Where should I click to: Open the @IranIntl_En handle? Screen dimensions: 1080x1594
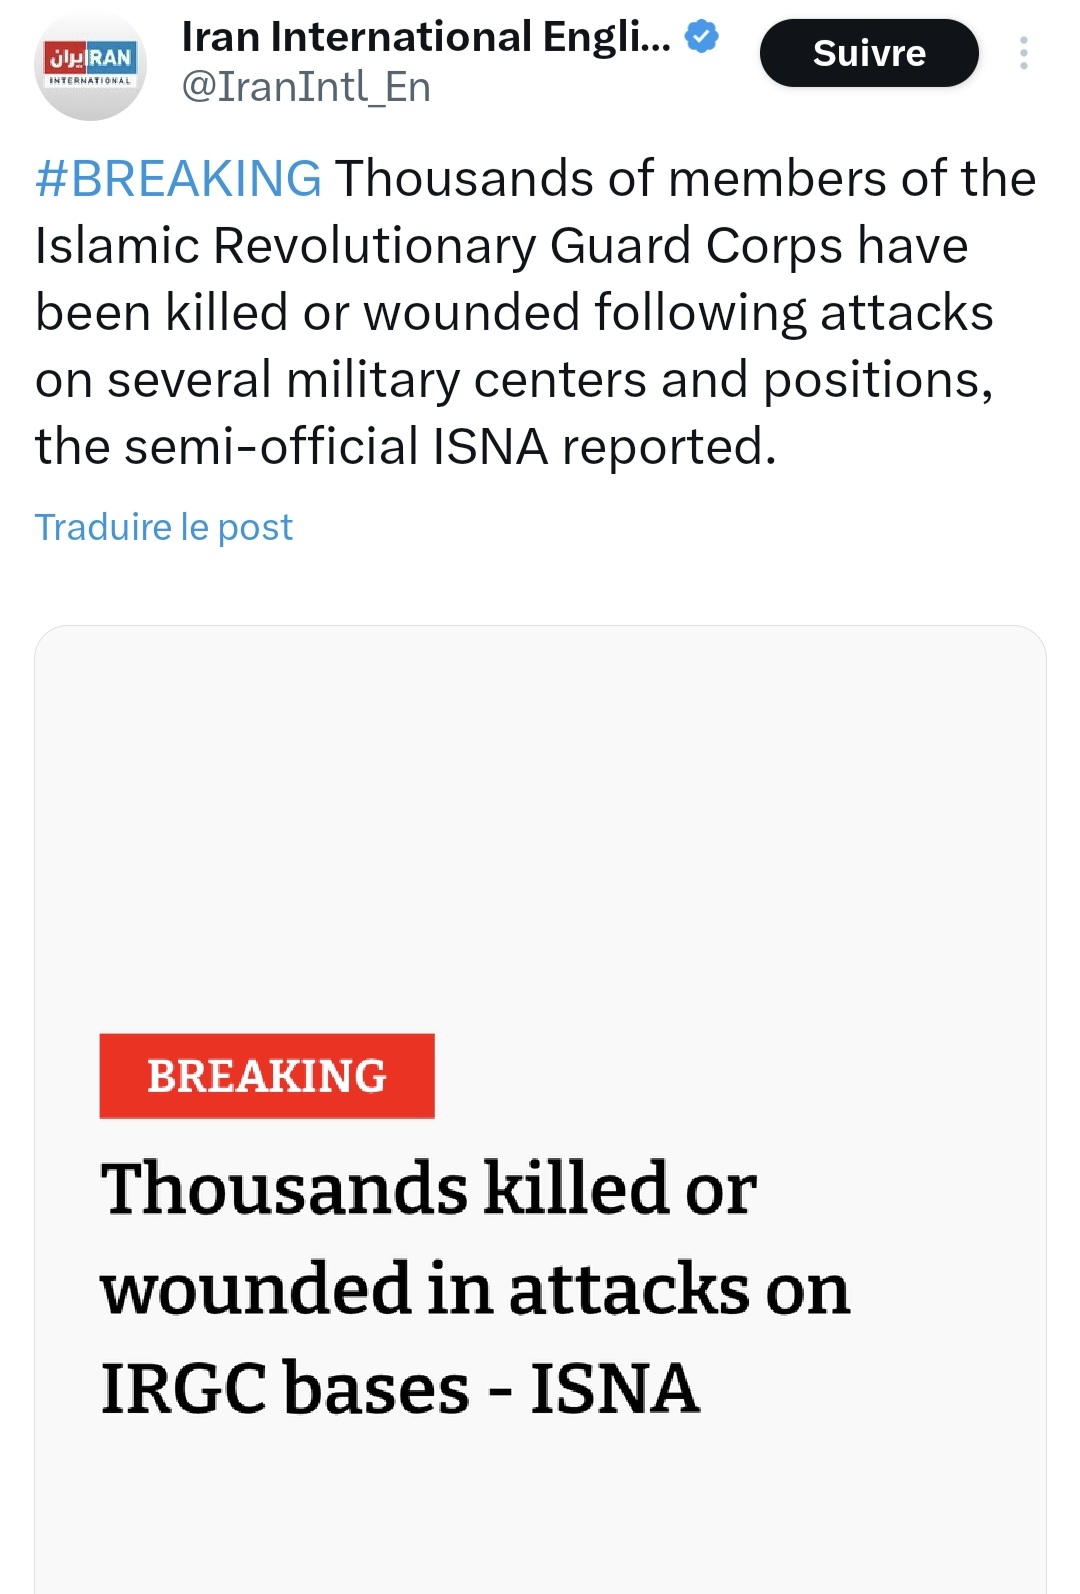pyautogui.click(x=306, y=88)
